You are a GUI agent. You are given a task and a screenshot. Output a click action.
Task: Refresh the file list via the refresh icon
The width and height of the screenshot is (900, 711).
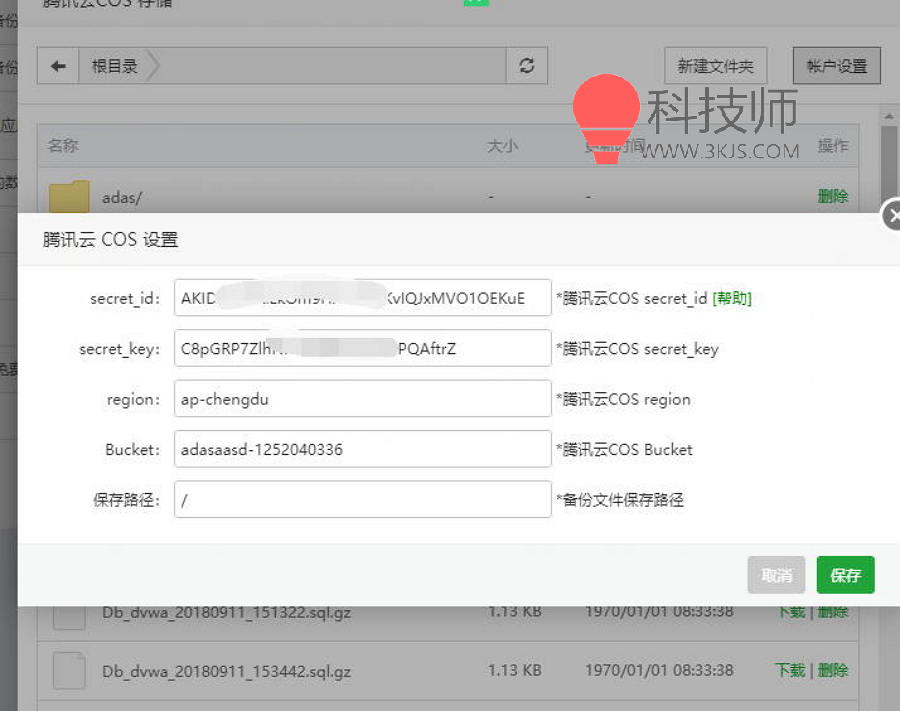(x=527, y=66)
